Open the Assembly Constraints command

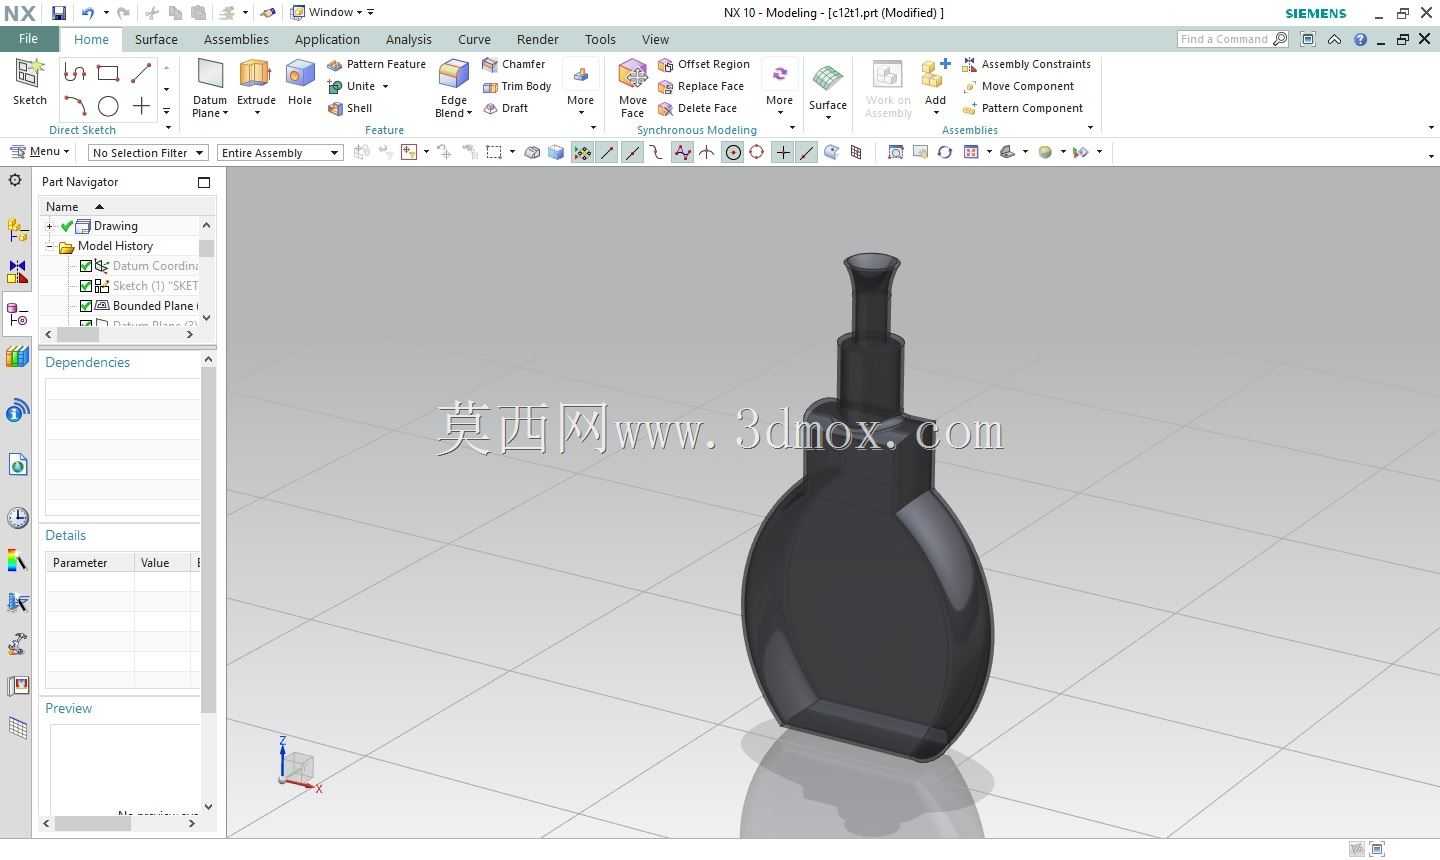coord(1026,64)
